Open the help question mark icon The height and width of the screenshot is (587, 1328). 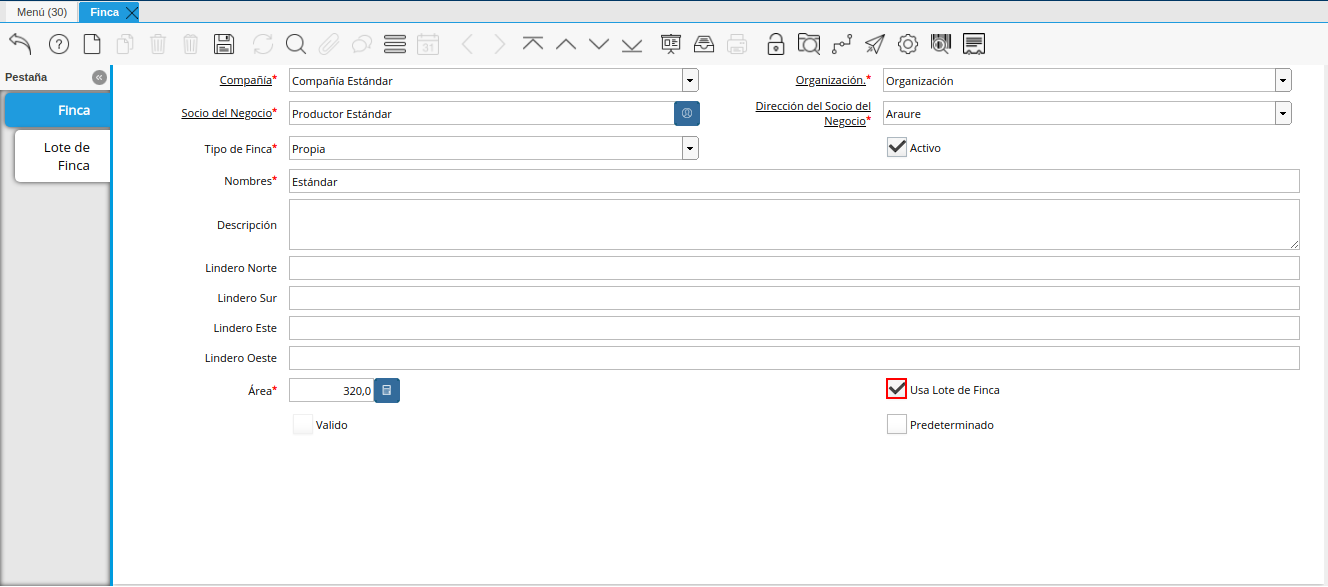click(x=59, y=44)
